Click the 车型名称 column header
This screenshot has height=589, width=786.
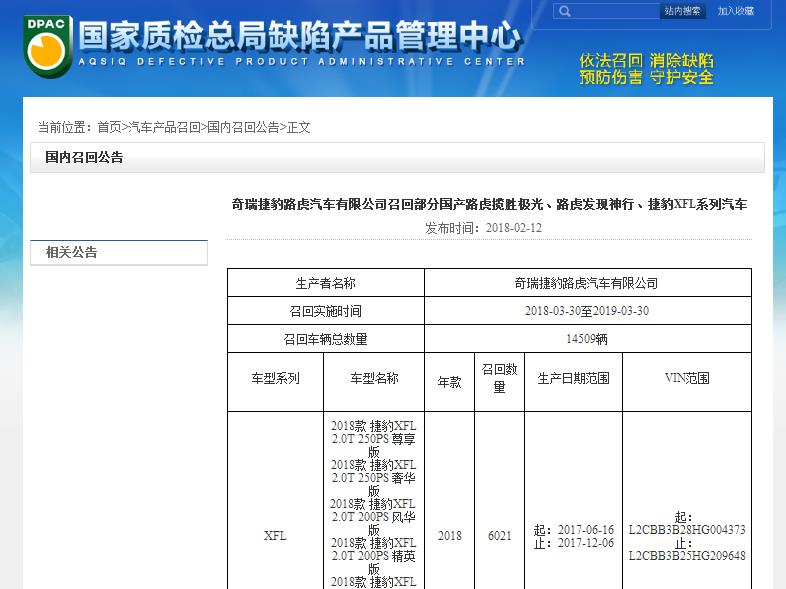pos(374,382)
